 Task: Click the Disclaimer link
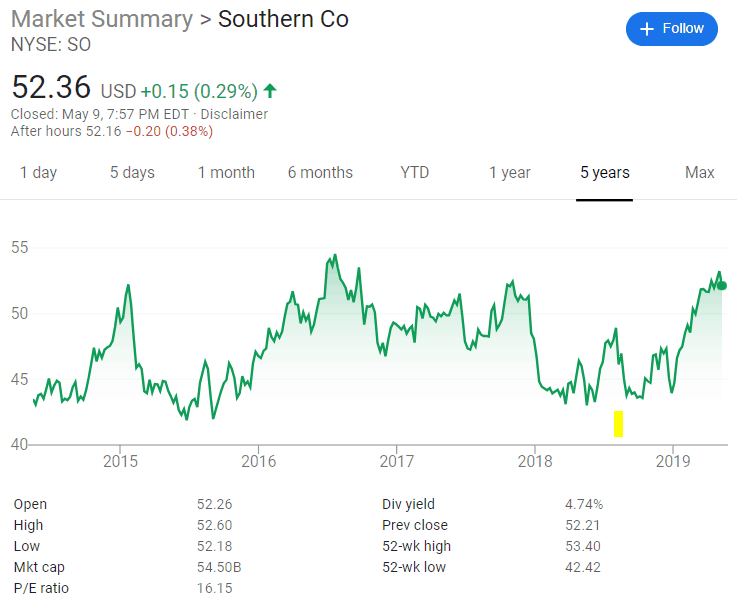[x=234, y=114]
